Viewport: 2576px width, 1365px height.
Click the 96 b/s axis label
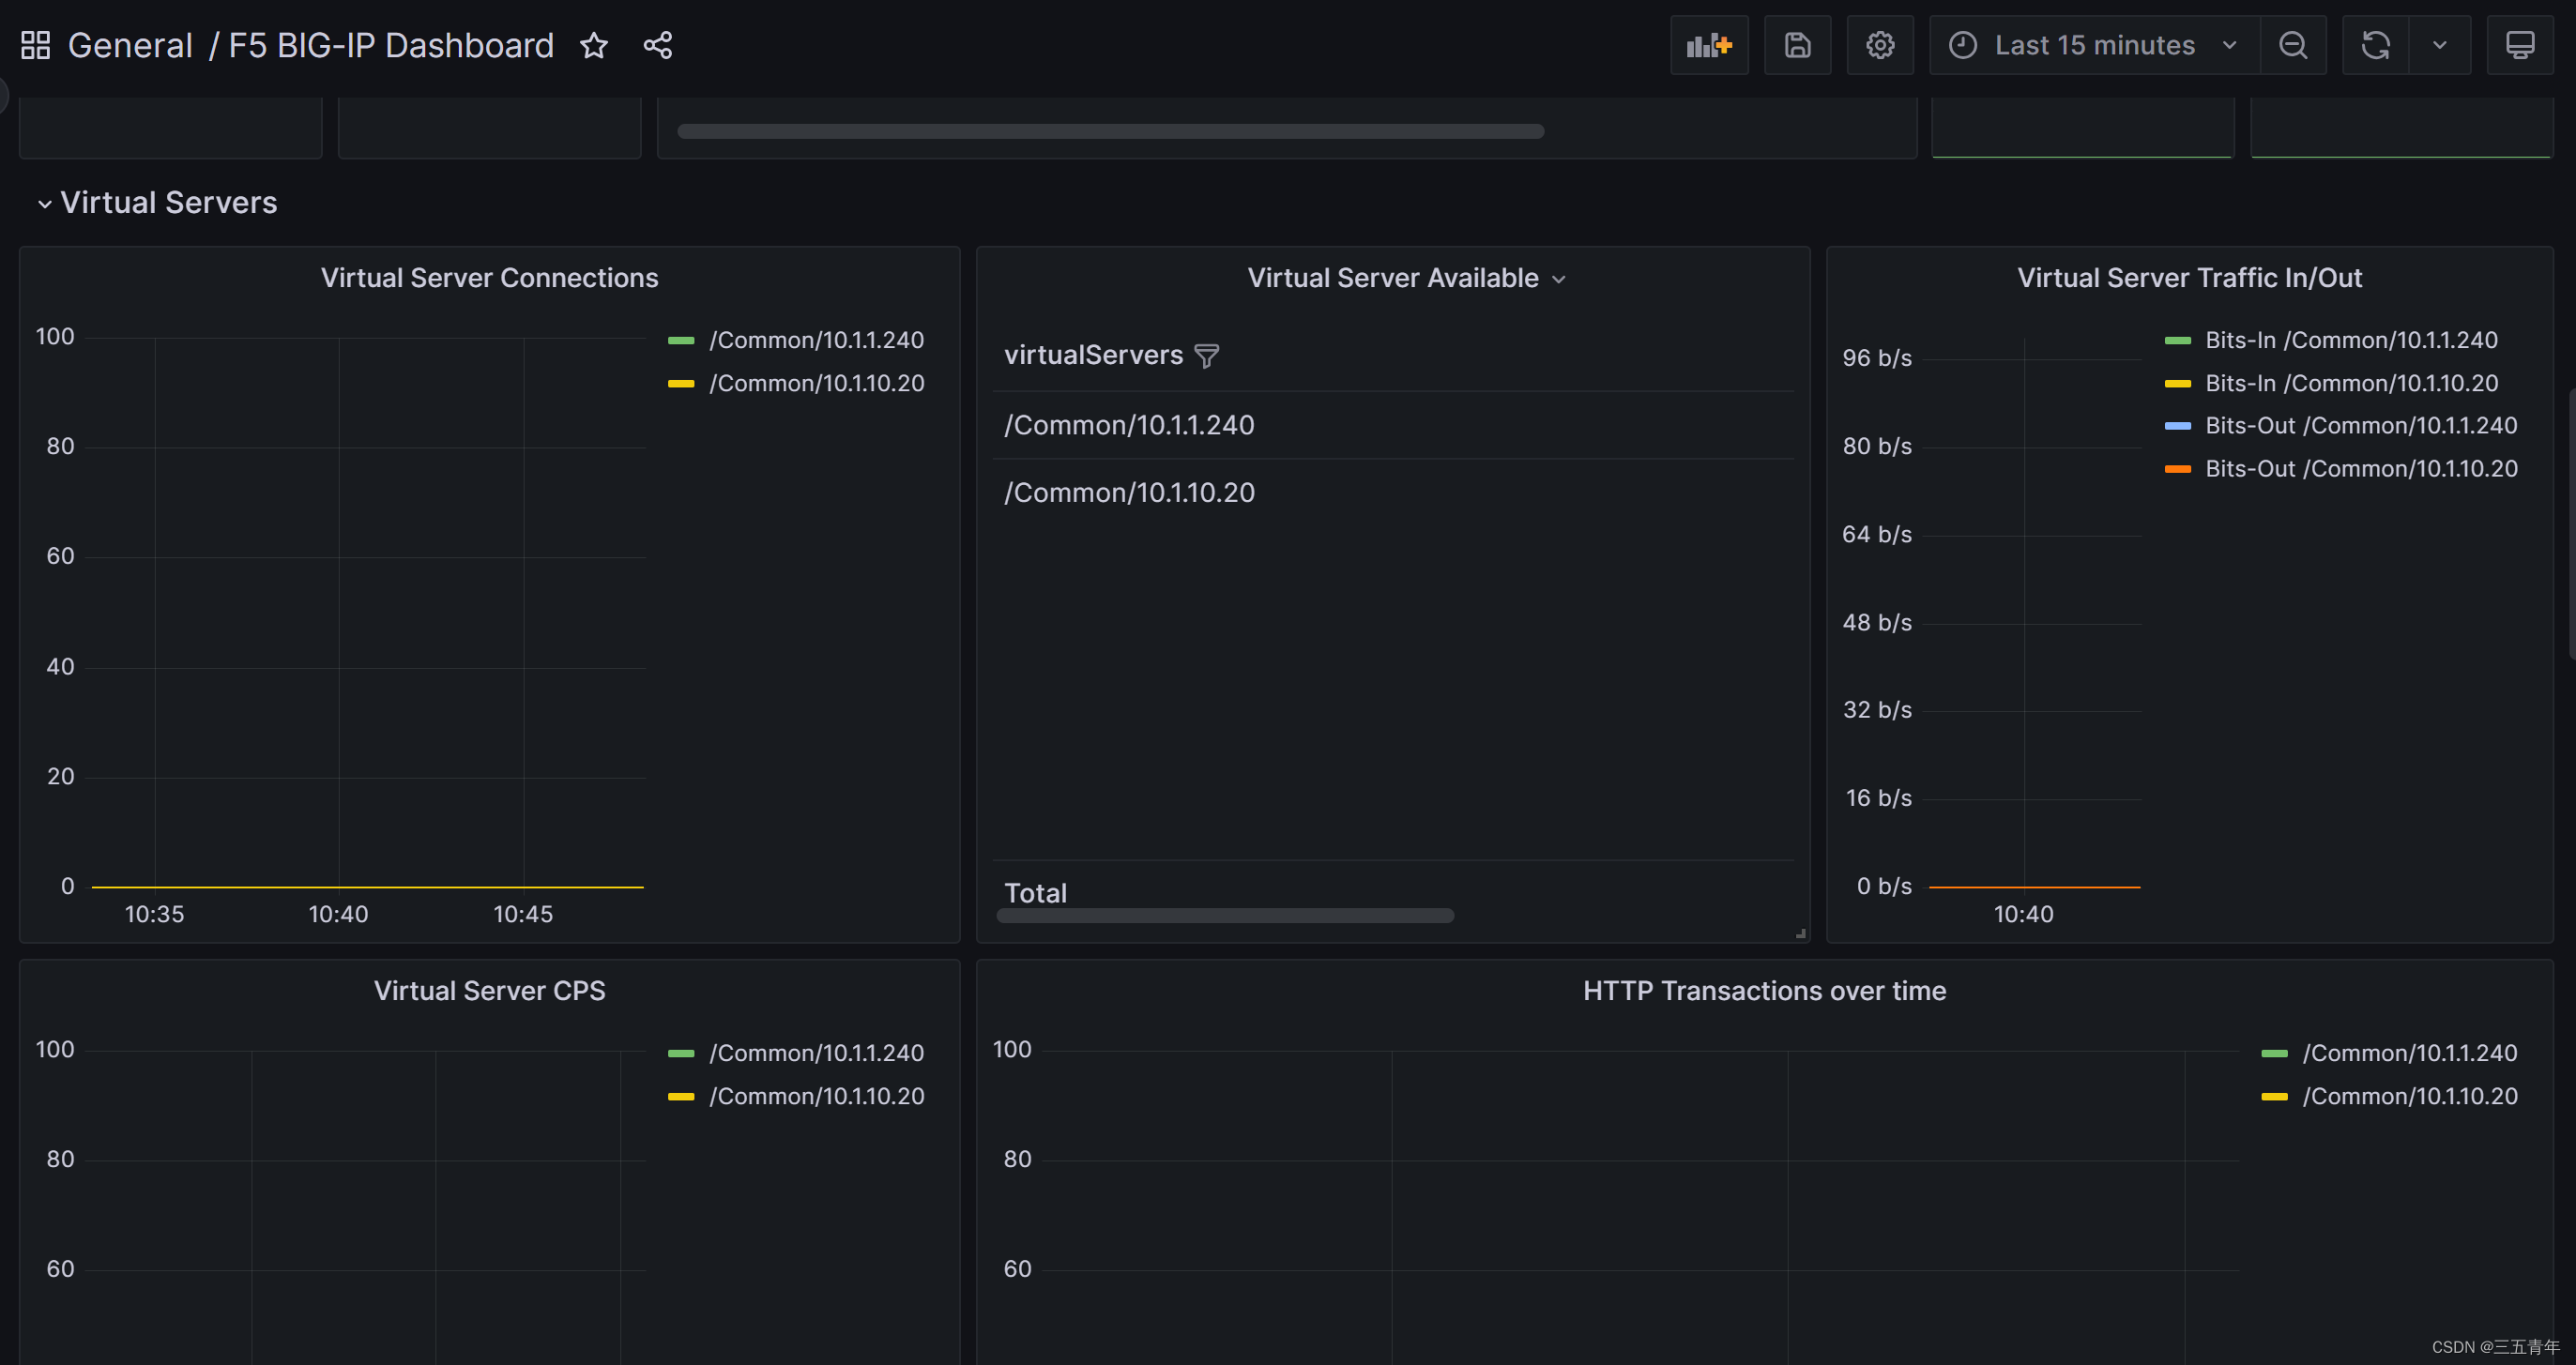1877,358
